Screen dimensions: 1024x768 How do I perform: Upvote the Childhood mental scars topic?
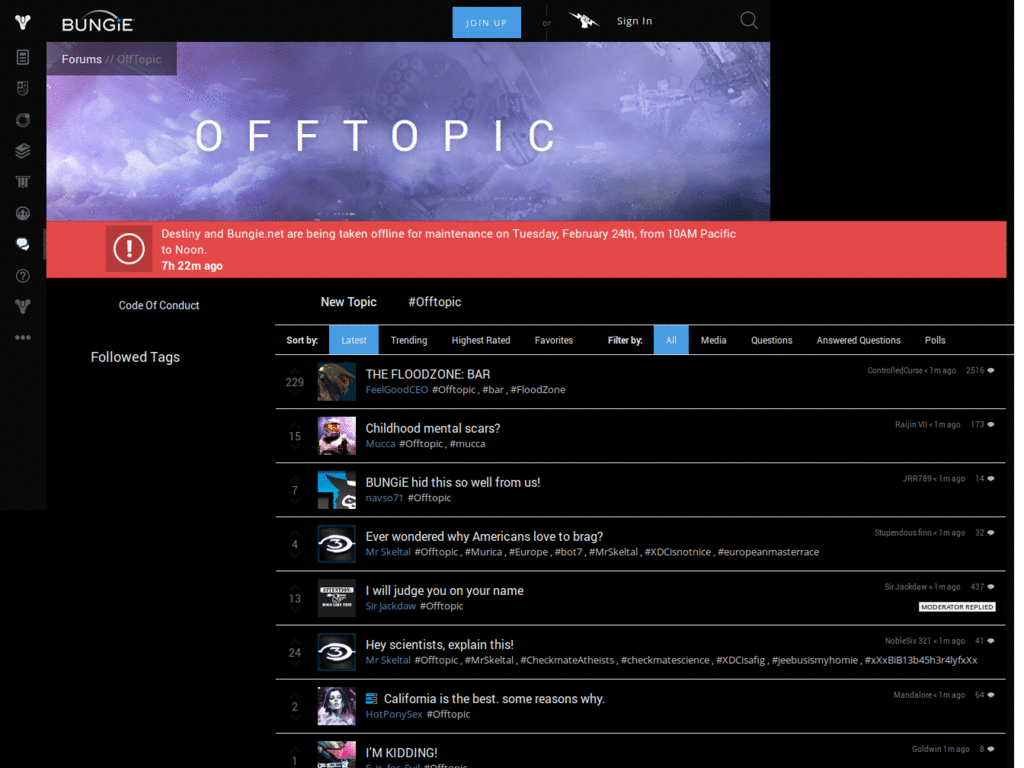point(295,423)
